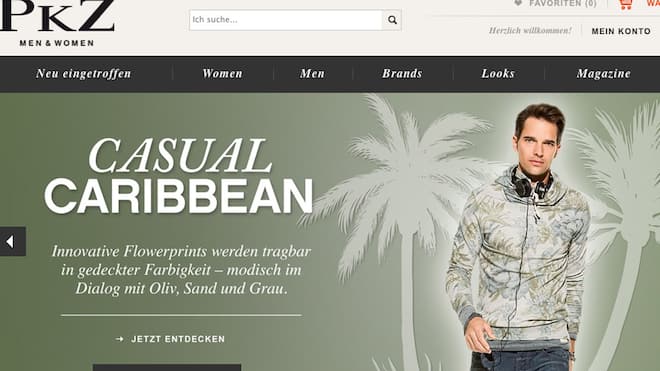Image resolution: width=660 pixels, height=371 pixels.
Task: Click the search magnifier icon
Action: pos(392,20)
